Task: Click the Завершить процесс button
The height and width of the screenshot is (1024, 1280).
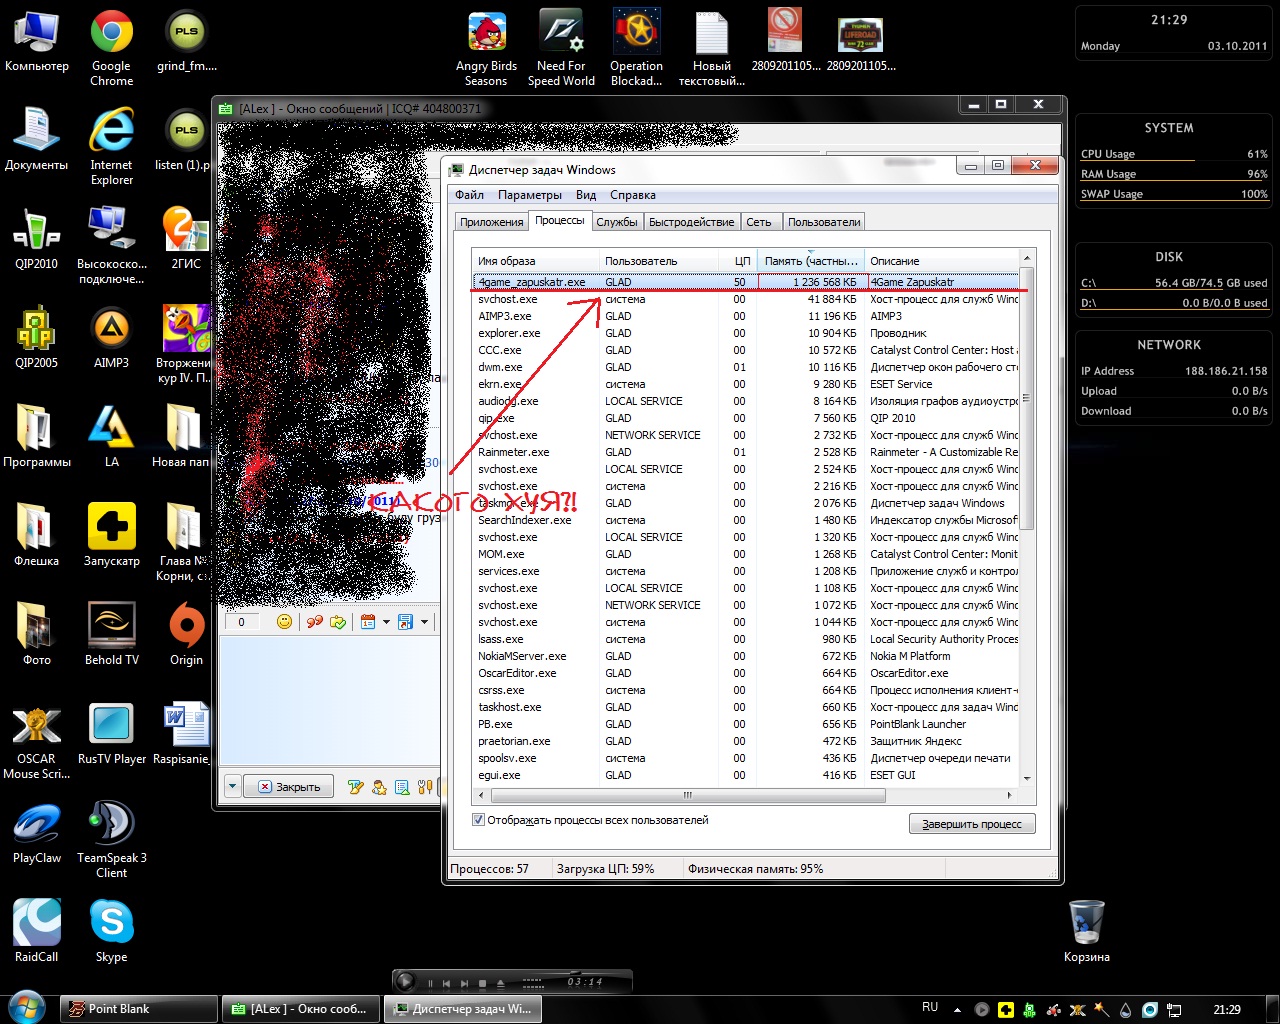Action: coord(971,824)
